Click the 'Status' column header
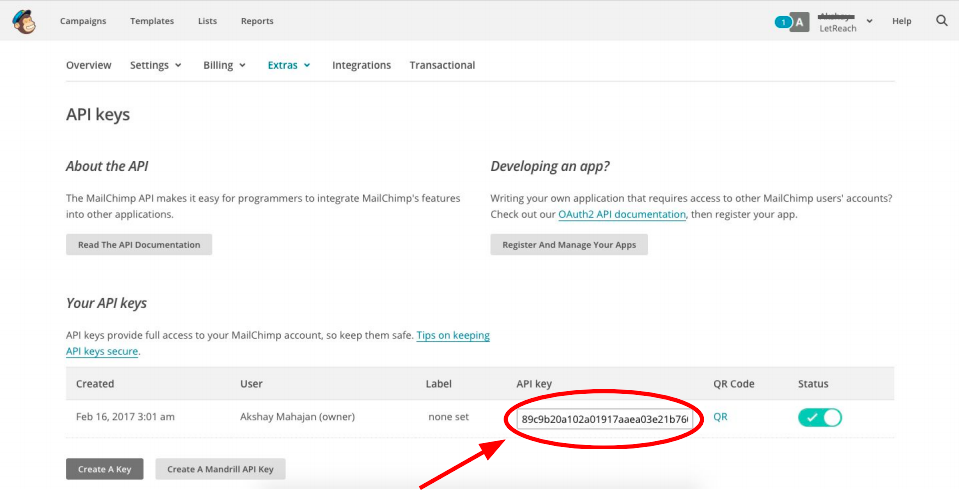959x491 pixels. pyautogui.click(x=813, y=384)
